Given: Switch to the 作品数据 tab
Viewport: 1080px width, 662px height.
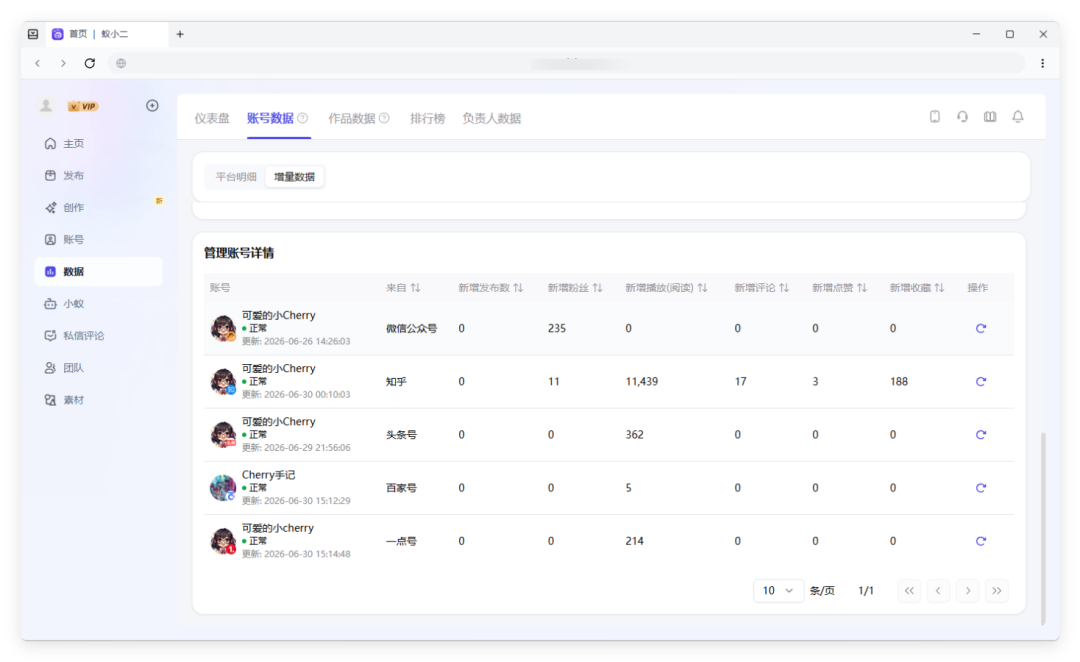Looking at the screenshot, I should (351, 118).
